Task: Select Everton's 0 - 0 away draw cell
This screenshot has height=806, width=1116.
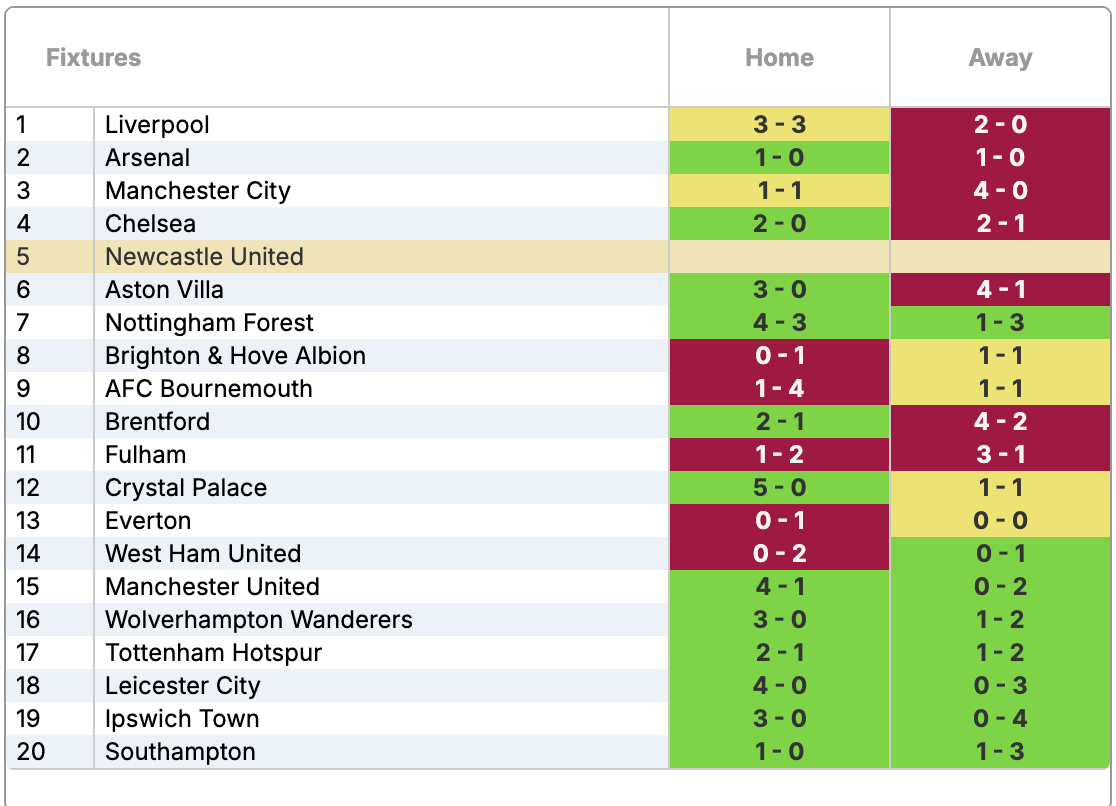Action: coord(1000,521)
